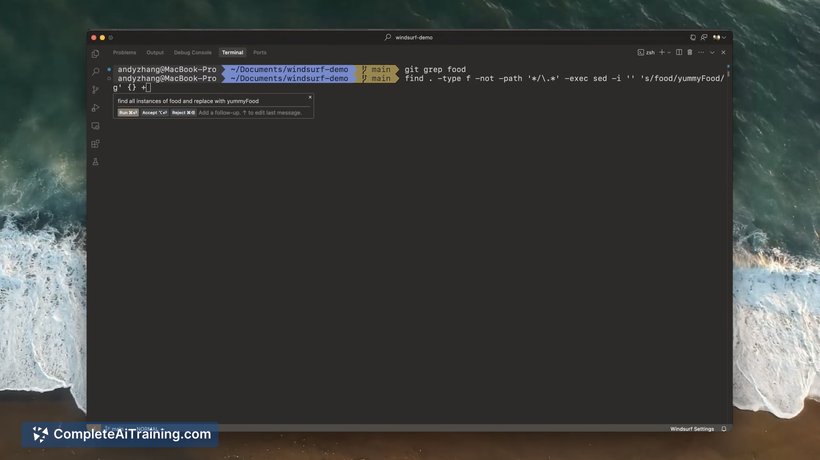Open the Ports tab
The height and width of the screenshot is (460, 820).
[260, 52]
